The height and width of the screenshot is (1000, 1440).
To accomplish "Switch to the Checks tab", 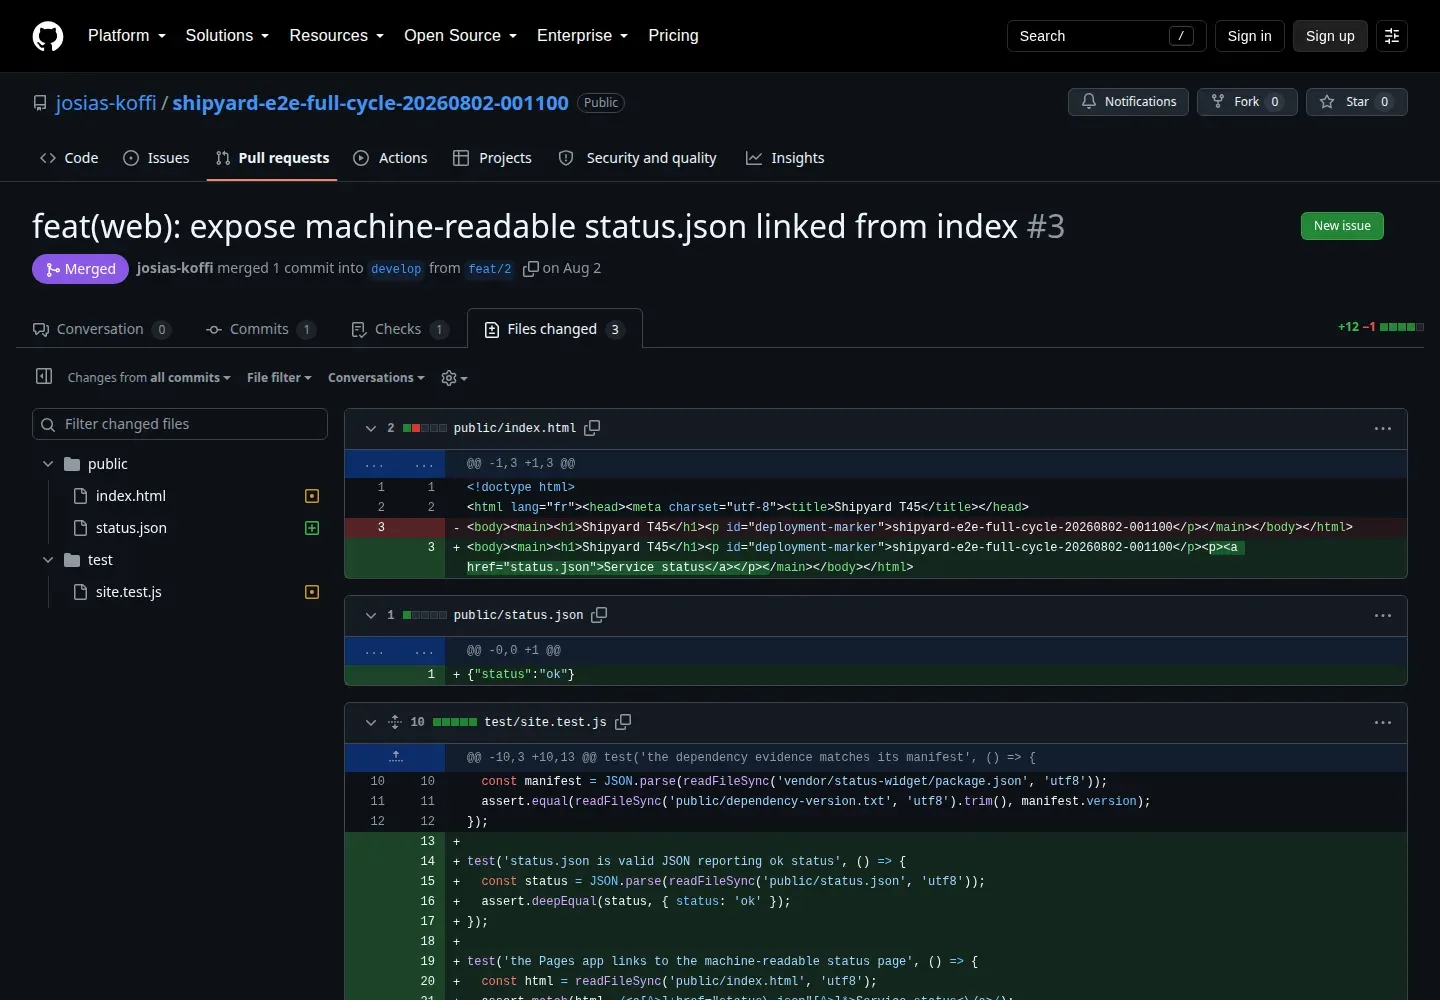I will point(399,329).
